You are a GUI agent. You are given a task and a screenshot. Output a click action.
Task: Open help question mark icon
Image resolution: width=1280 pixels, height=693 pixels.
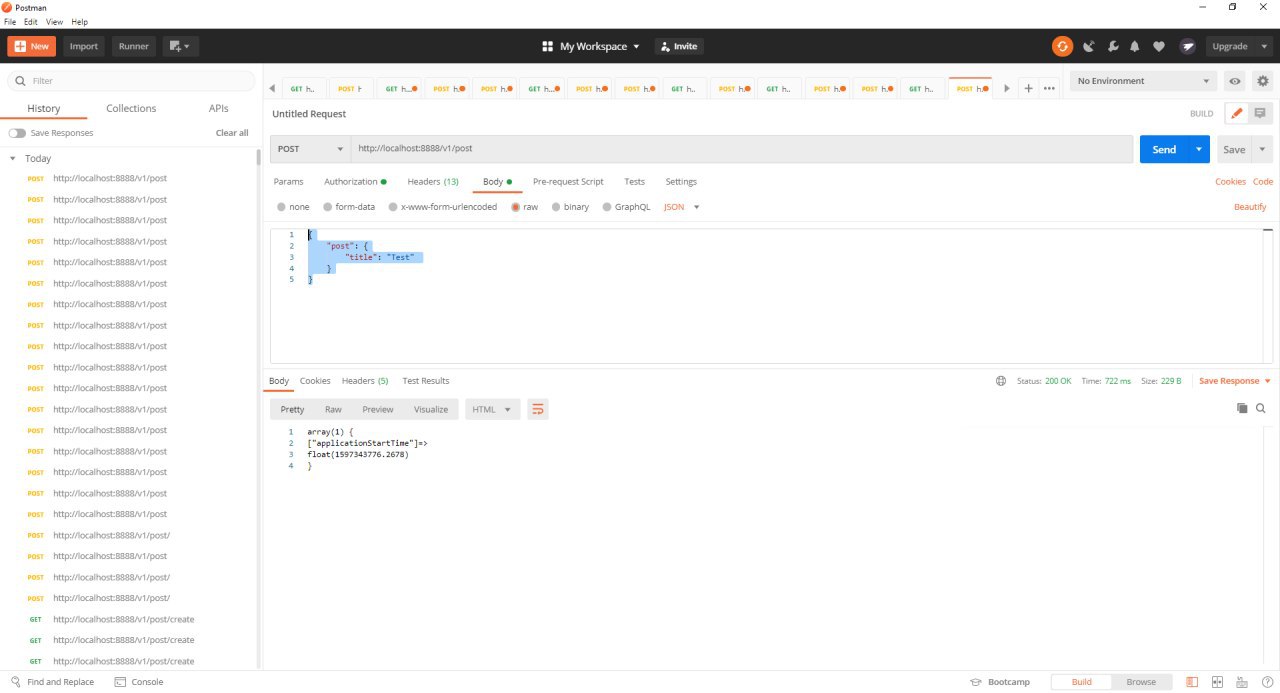pos(1265,682)
